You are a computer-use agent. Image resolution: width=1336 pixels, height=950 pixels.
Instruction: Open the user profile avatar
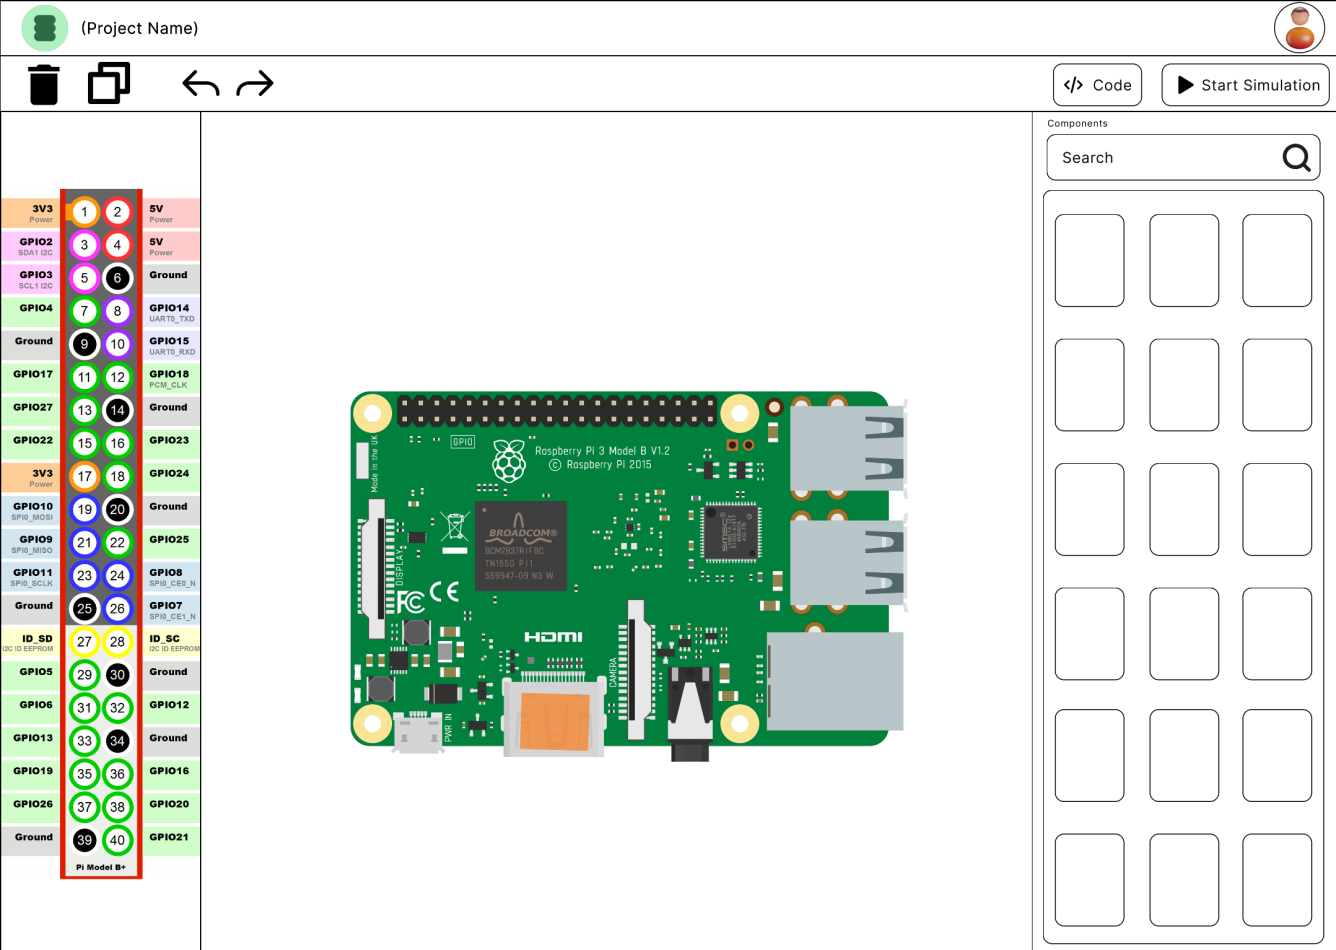[1299, 28]
